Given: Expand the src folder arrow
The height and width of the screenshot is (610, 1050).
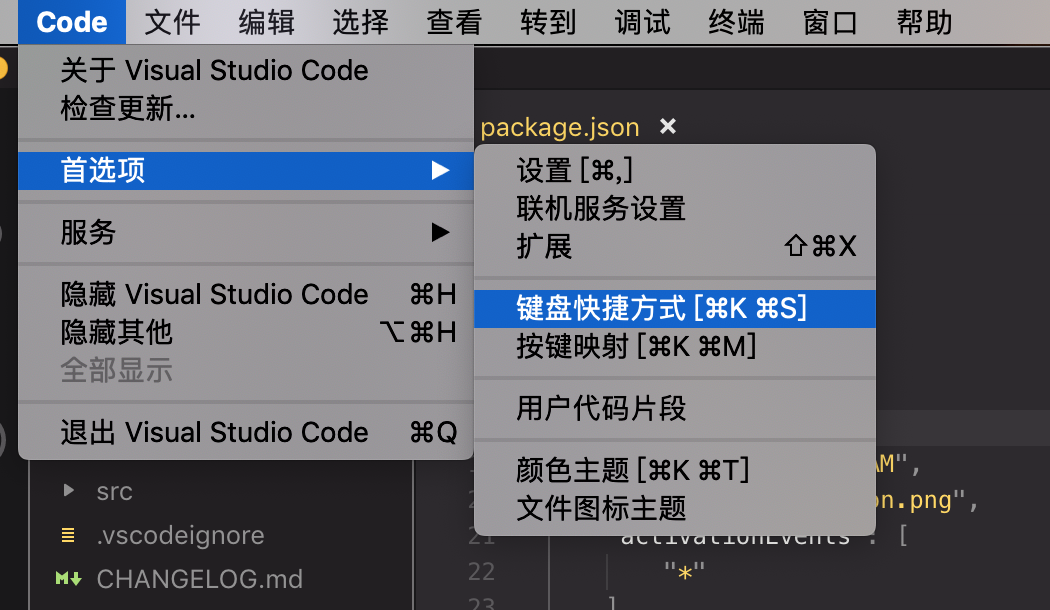Looking at the screenshot, I should click(68, 491).
